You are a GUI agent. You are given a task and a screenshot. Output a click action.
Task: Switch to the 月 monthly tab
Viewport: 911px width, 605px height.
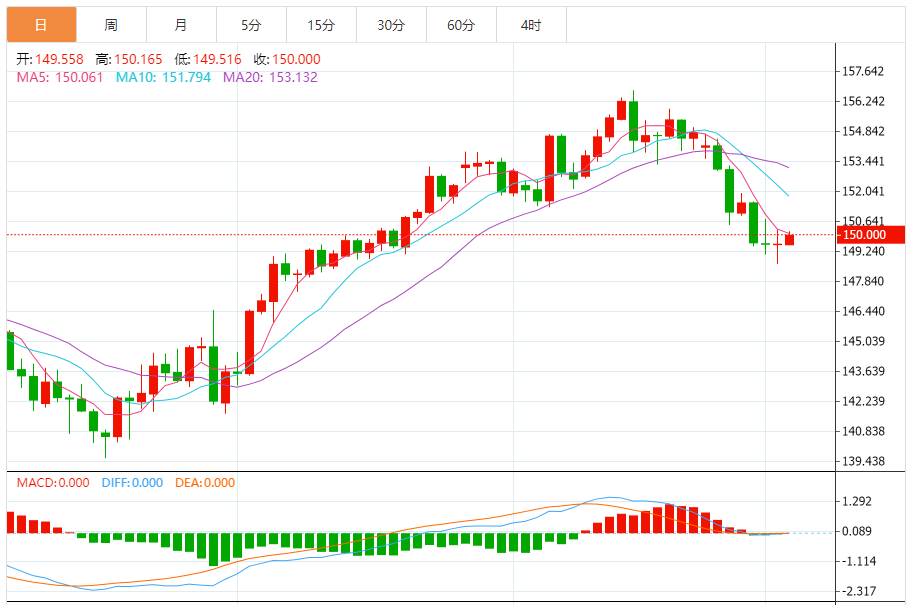(x=181, y=25)
